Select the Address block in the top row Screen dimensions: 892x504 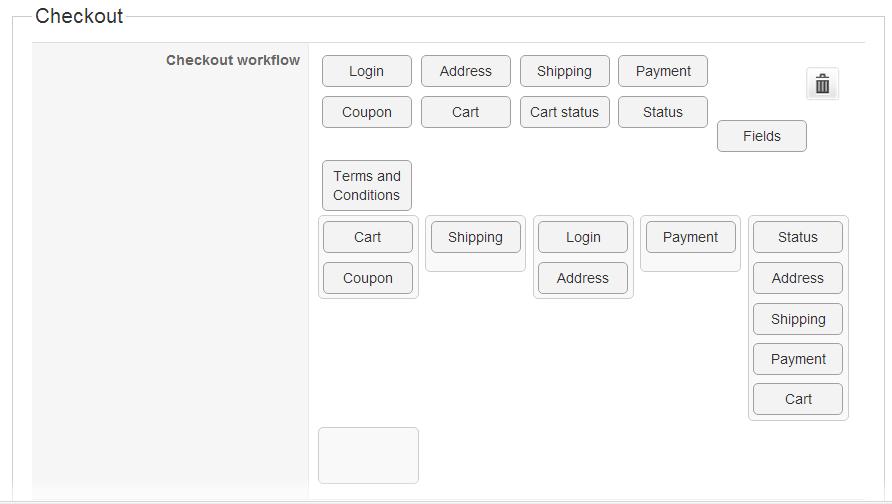pos(465,71)
